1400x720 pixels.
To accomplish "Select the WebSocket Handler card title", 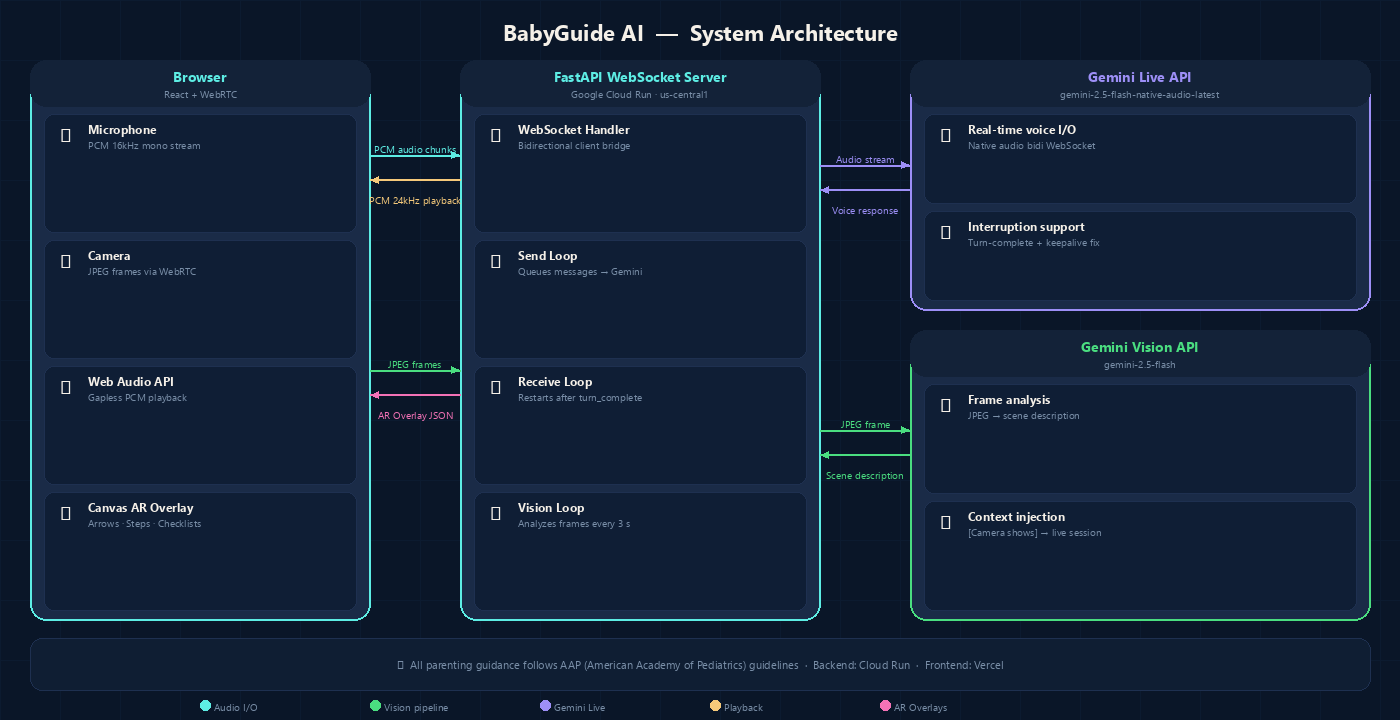I will tap(574, 130).
